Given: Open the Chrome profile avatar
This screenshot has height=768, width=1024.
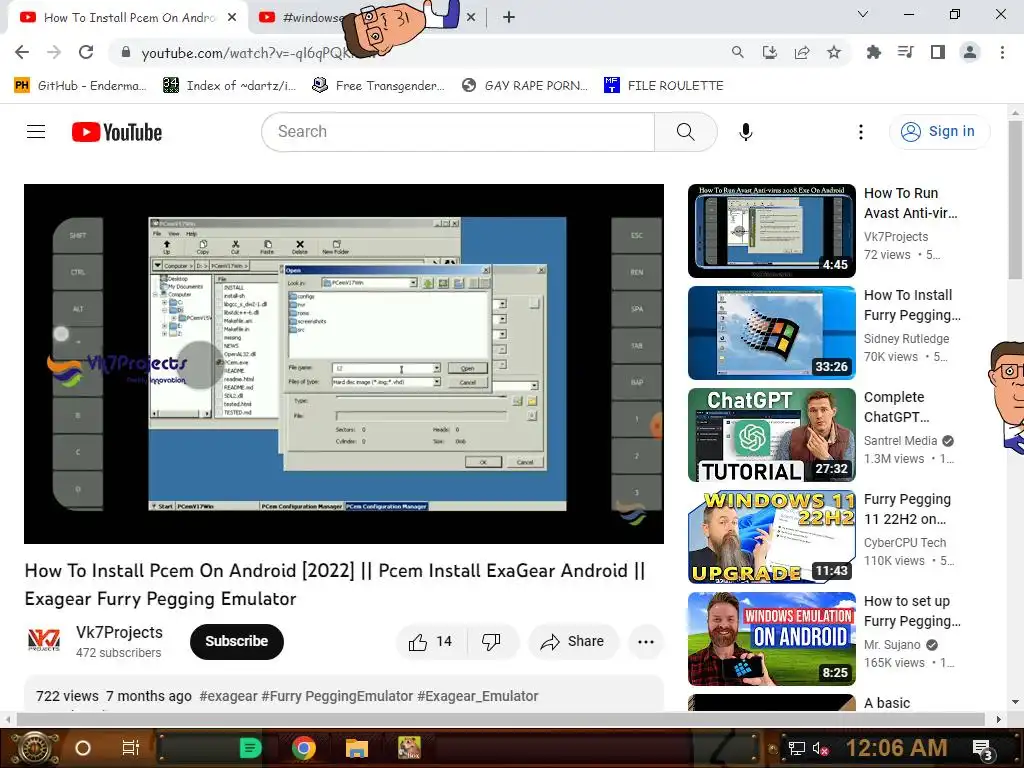Looking at the screenshot, I should [x=970, y=52].
